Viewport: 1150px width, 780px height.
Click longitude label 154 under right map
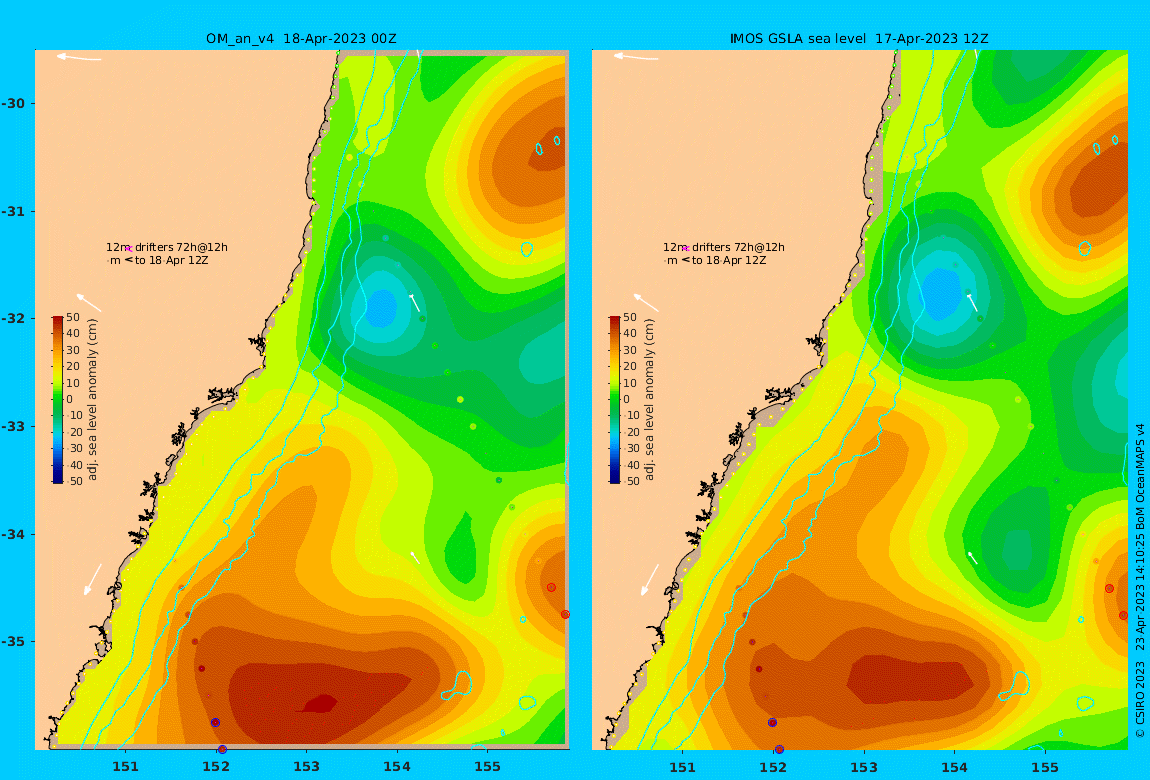point(954,767)
